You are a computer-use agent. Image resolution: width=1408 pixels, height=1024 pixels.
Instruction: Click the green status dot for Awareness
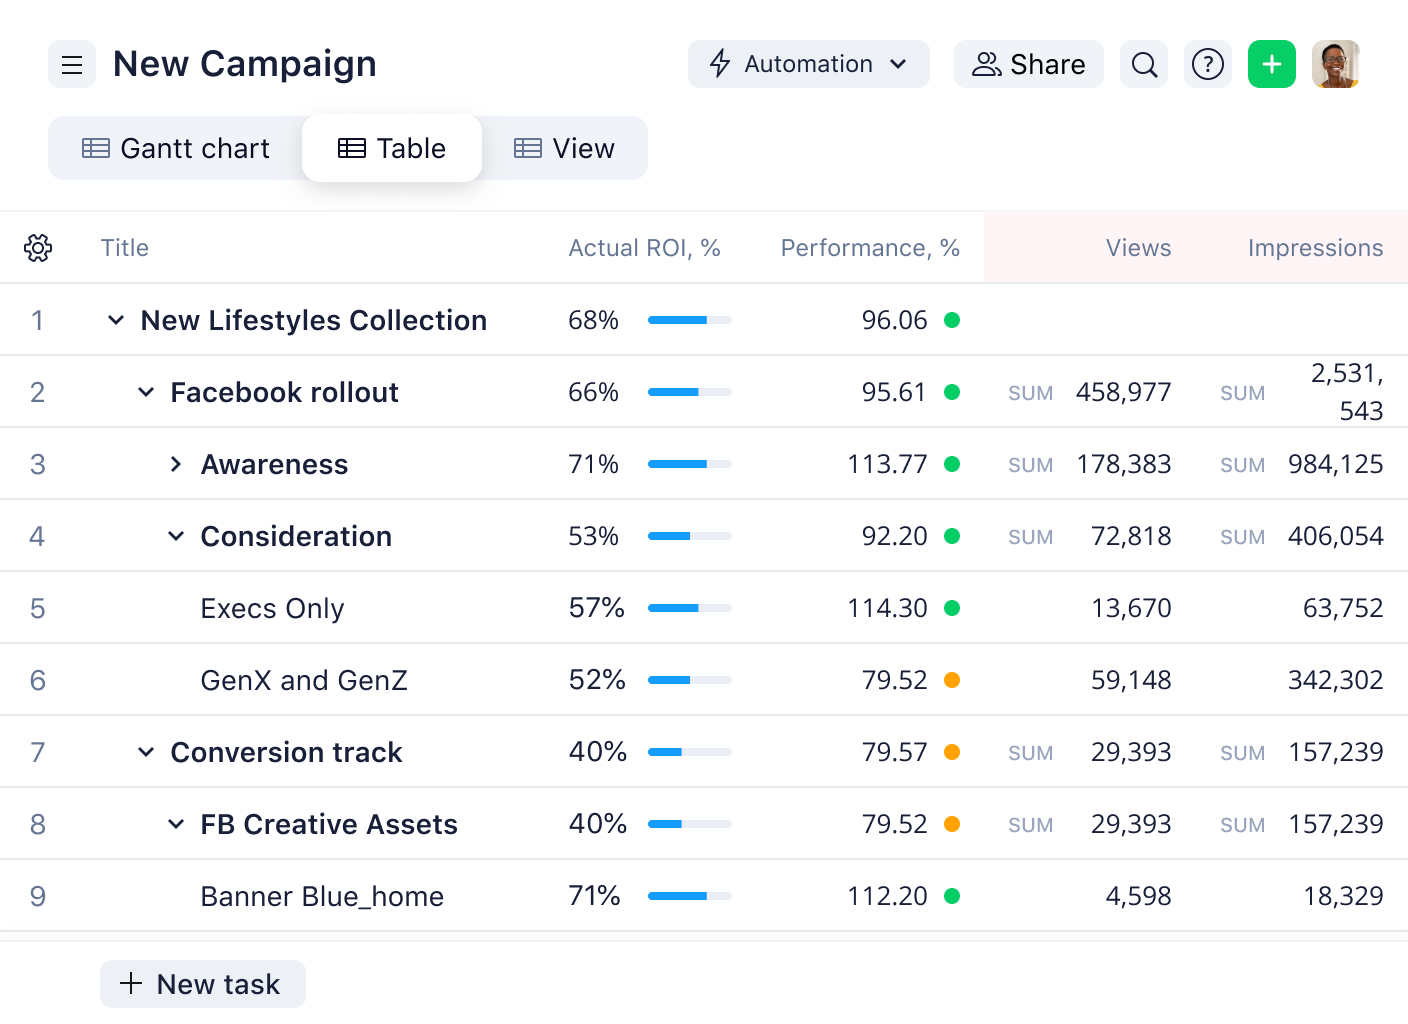point(952,464)
